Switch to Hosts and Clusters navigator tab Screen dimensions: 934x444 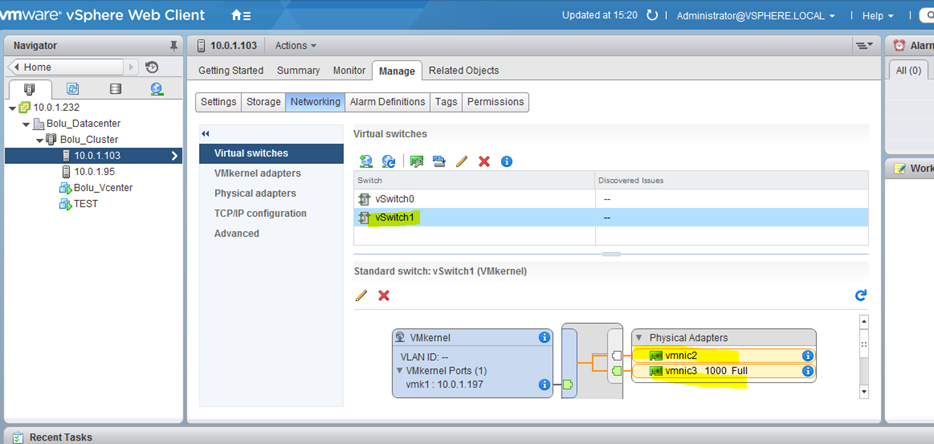pos(29,89)
